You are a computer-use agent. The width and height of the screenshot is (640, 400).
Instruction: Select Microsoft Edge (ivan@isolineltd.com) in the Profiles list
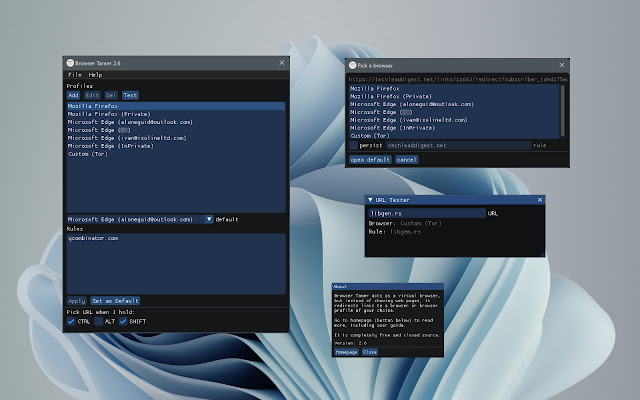(176, 138)
